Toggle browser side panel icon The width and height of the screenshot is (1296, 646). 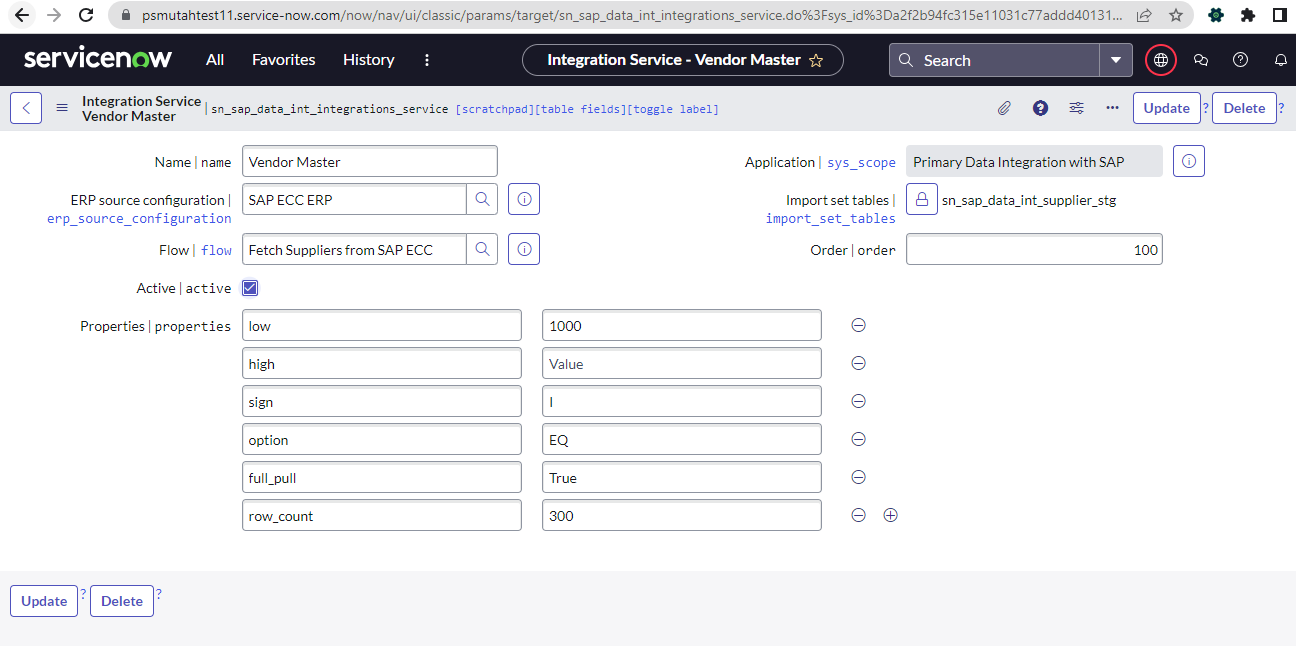point(1279,16)
